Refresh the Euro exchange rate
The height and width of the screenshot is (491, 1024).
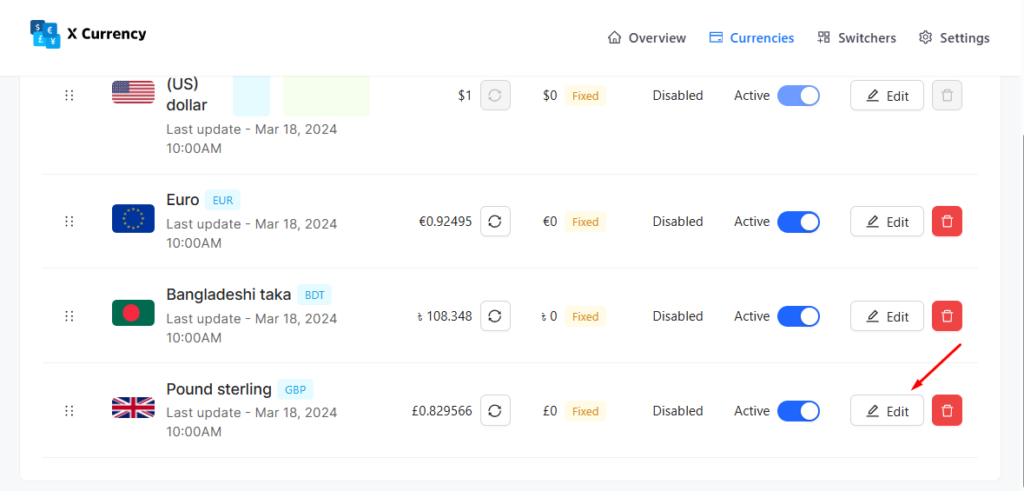(x=495, y=221)
